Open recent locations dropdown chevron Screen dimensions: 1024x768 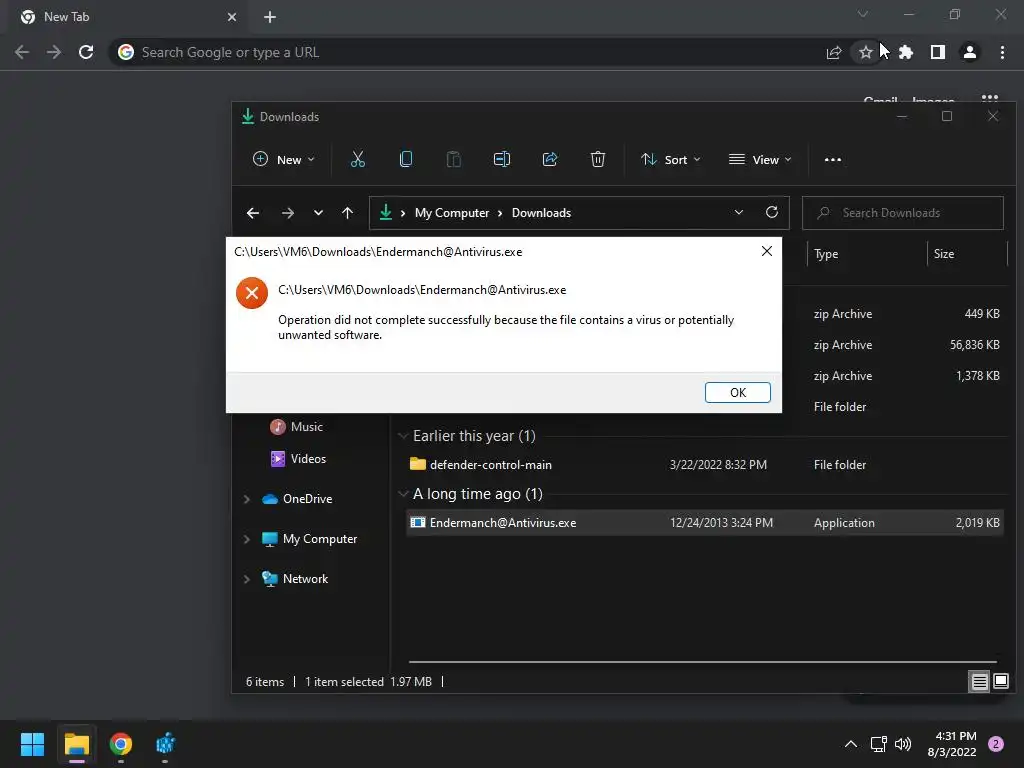(x=318, y=213)
